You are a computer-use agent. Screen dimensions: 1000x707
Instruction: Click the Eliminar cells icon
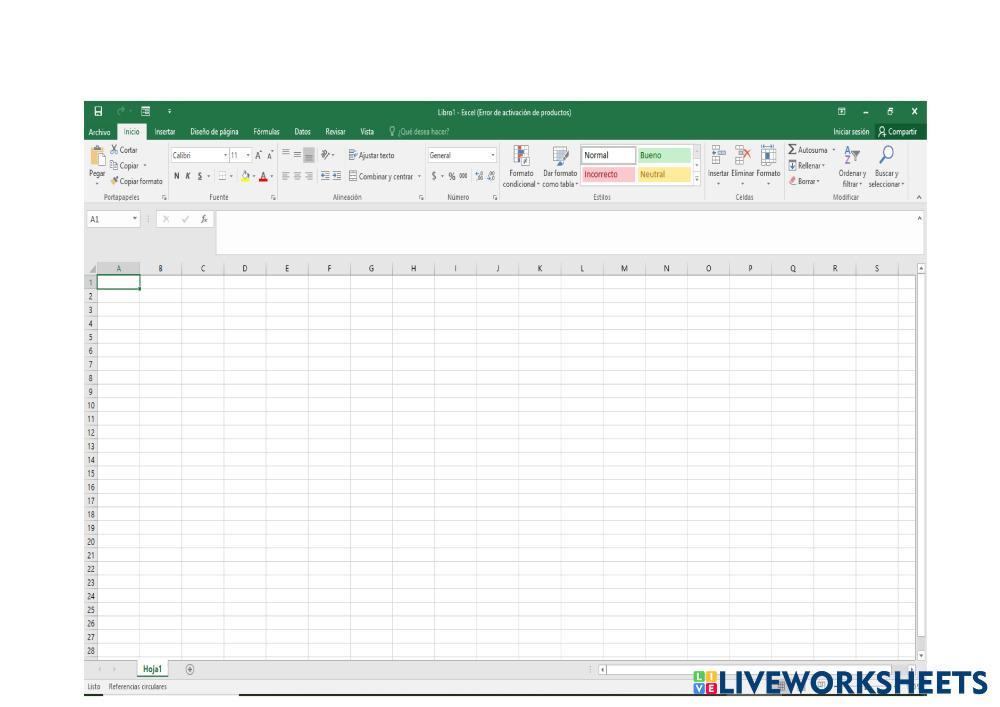(x=743, y=155)
